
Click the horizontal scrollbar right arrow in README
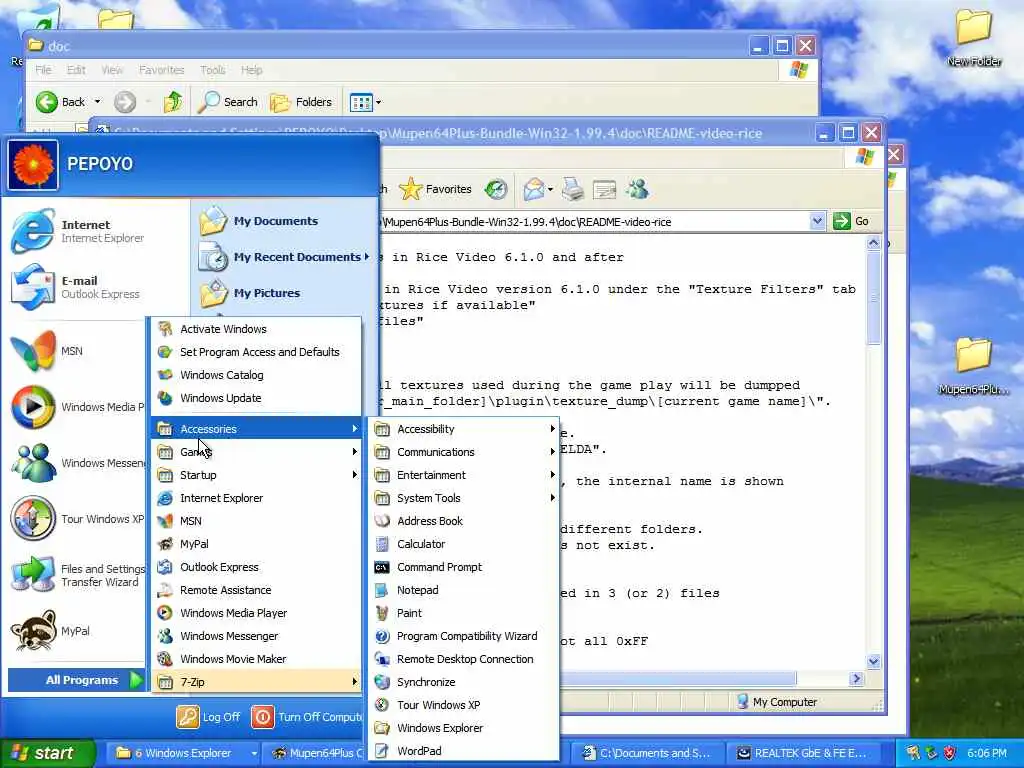(x=856, y=679)
